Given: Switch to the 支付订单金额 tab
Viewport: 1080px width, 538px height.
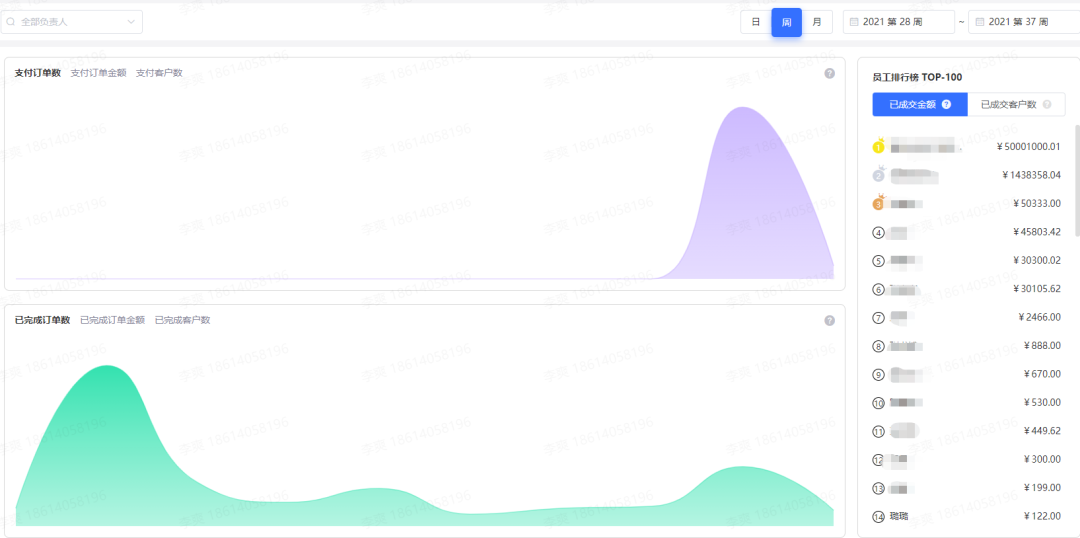Looking at the screenshot, I should 98,73.
